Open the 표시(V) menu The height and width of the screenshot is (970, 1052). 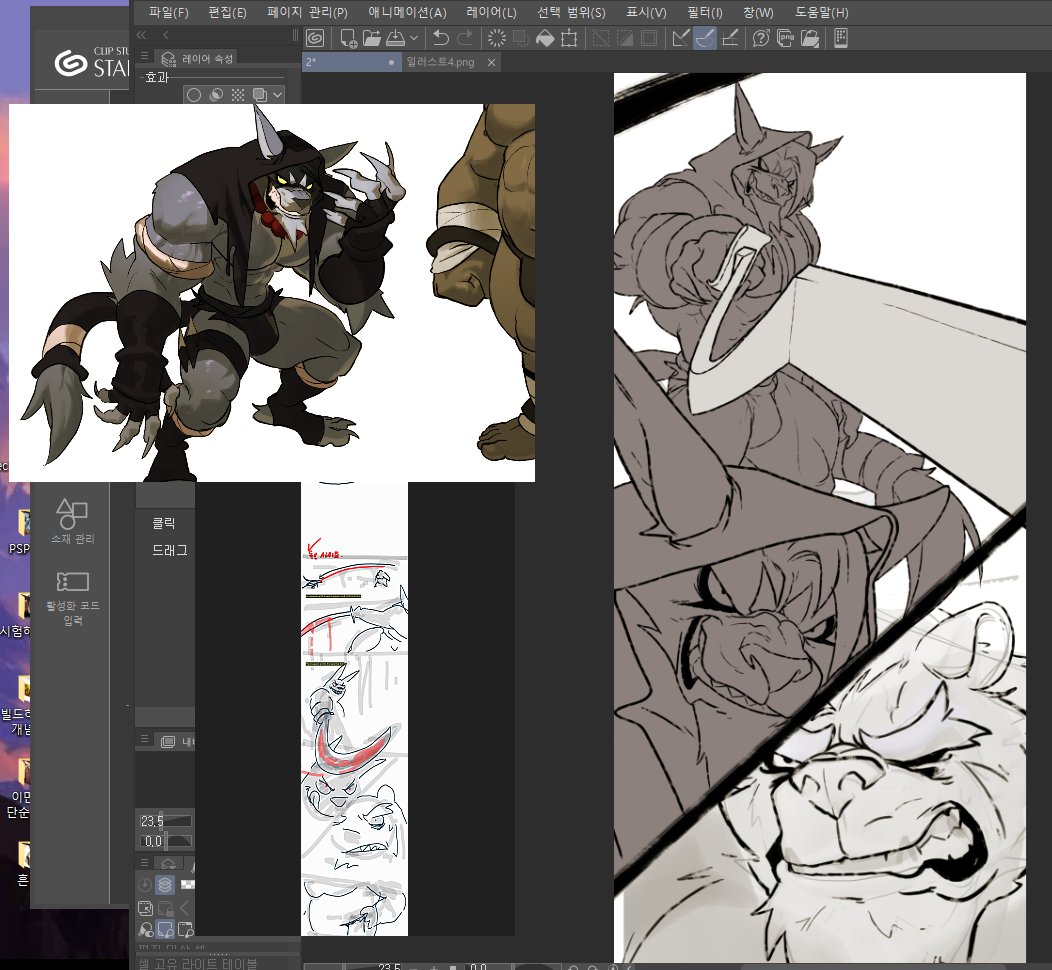[646, 12]
